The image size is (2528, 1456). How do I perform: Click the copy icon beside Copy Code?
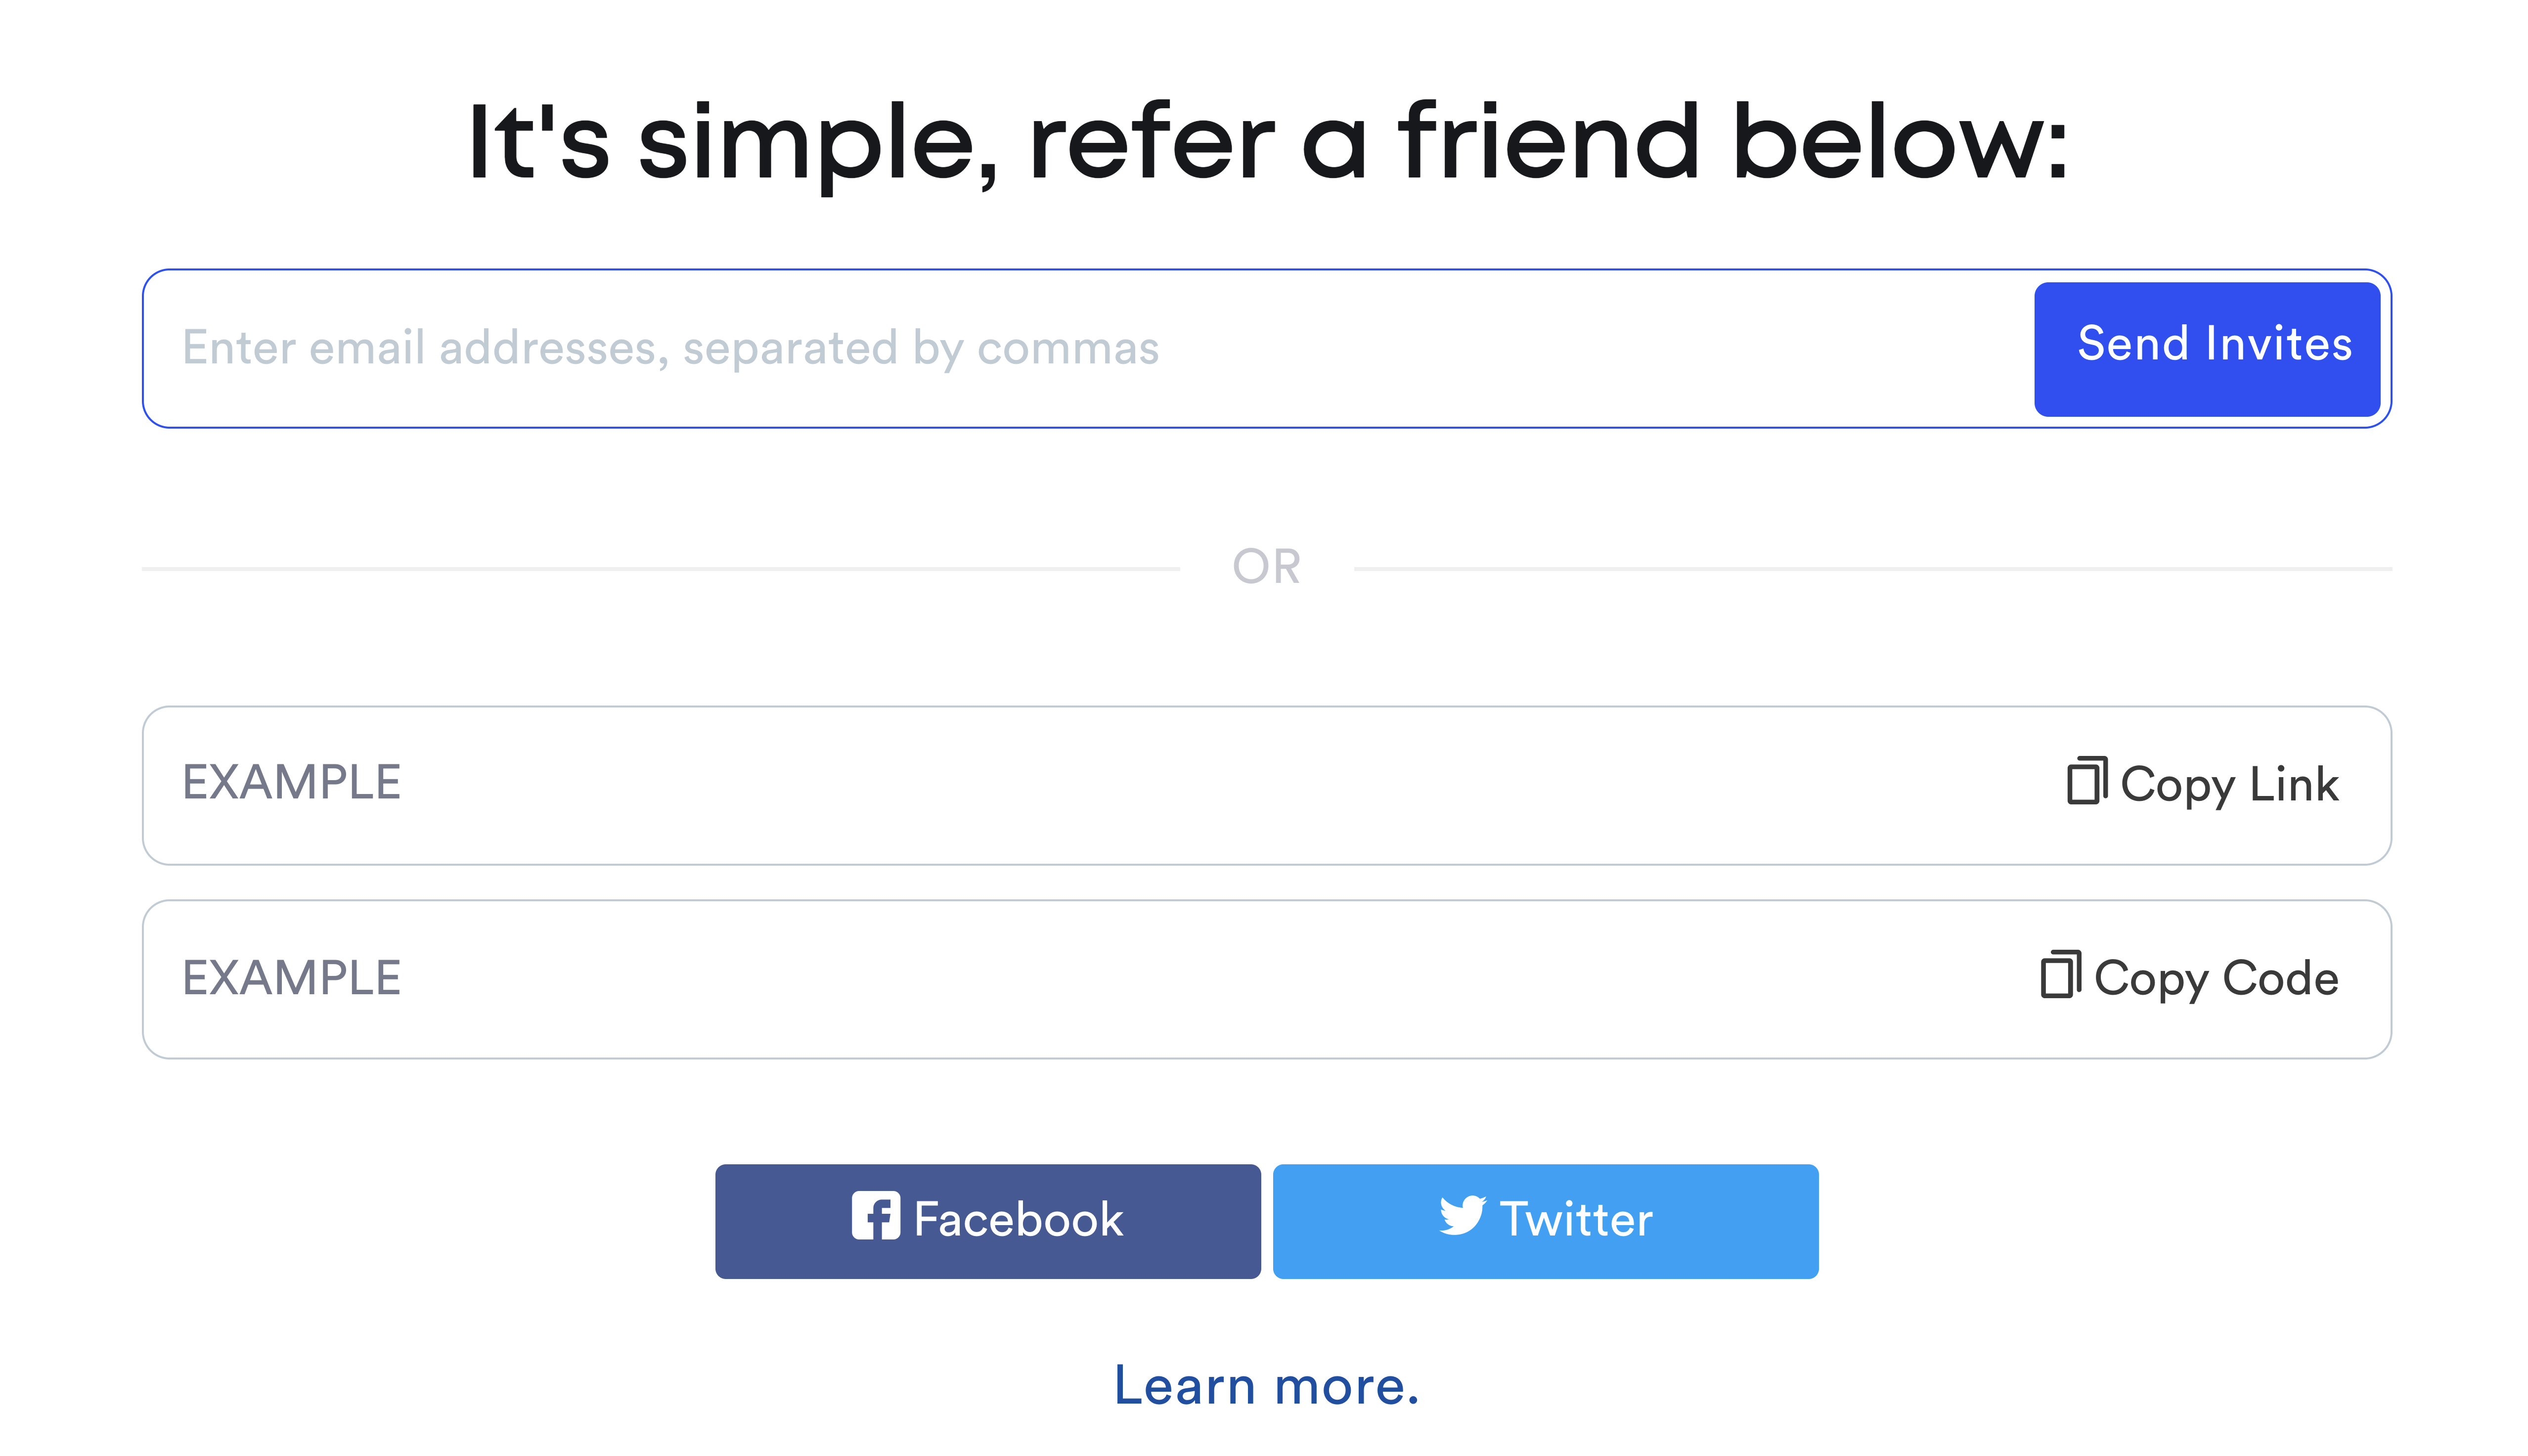2060,975
